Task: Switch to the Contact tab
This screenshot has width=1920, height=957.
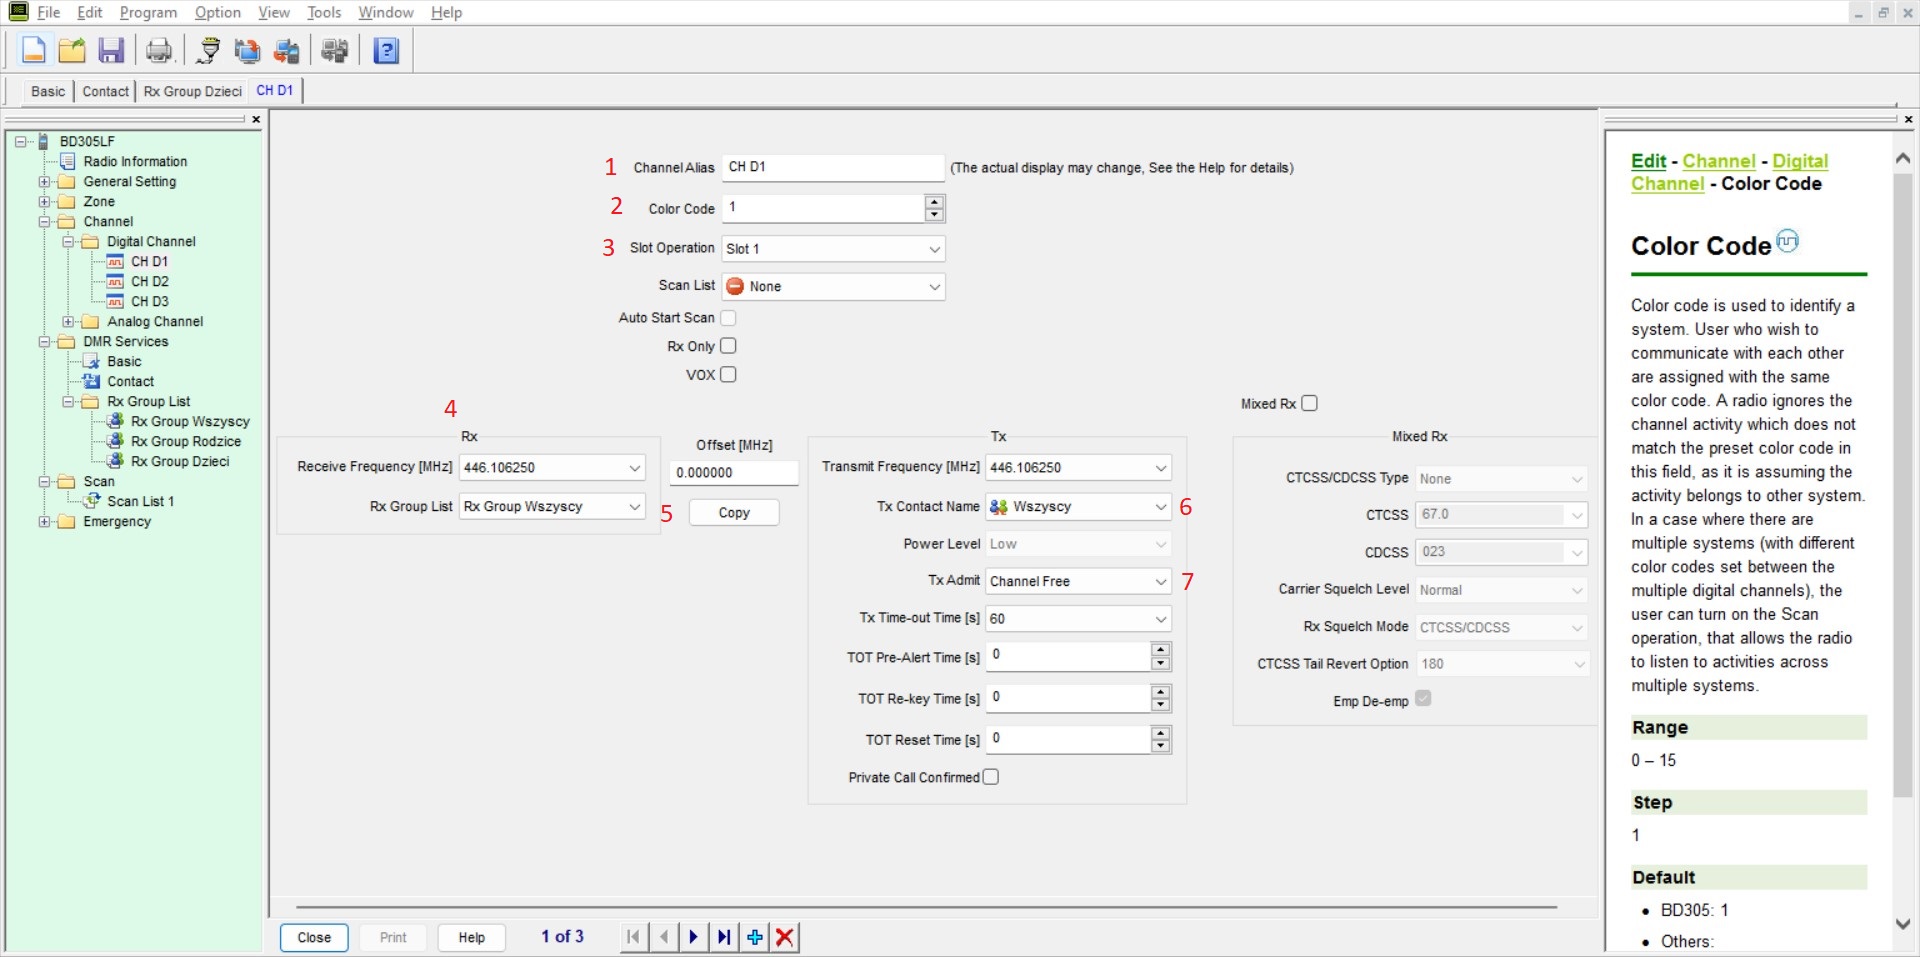Action: pos(105,91)
